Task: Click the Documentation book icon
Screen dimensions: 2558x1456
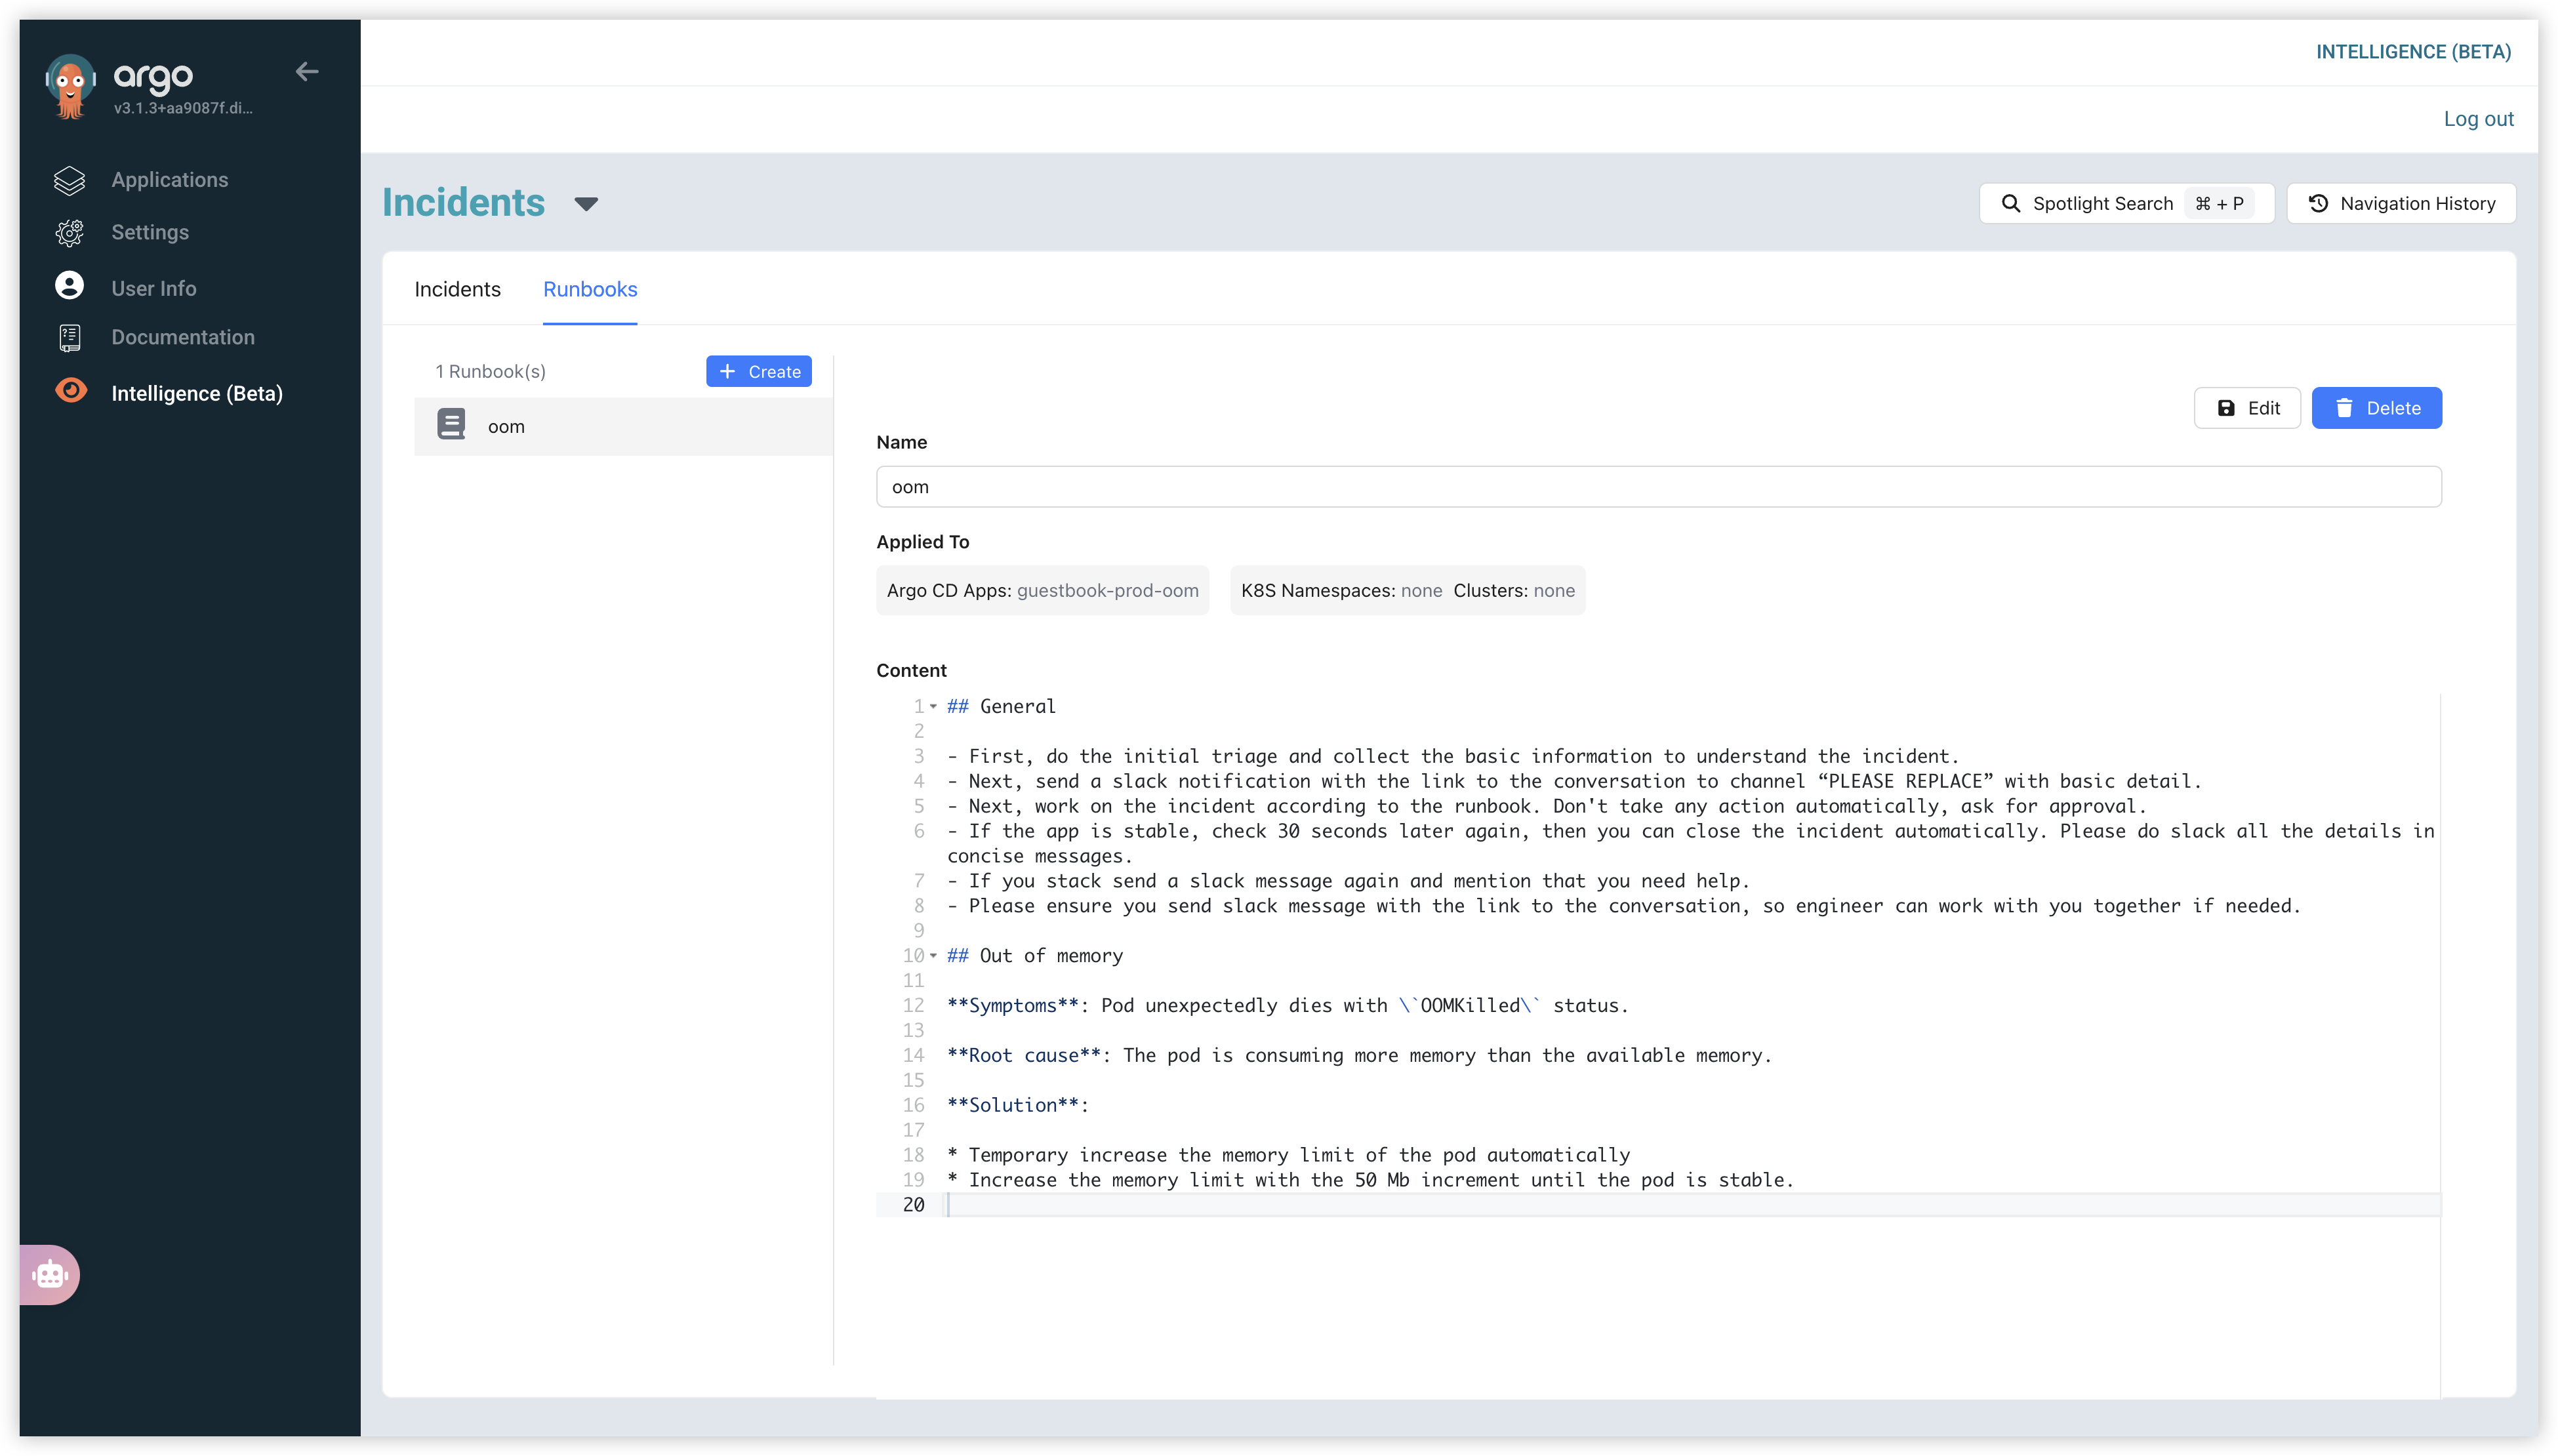Action: 69,338
